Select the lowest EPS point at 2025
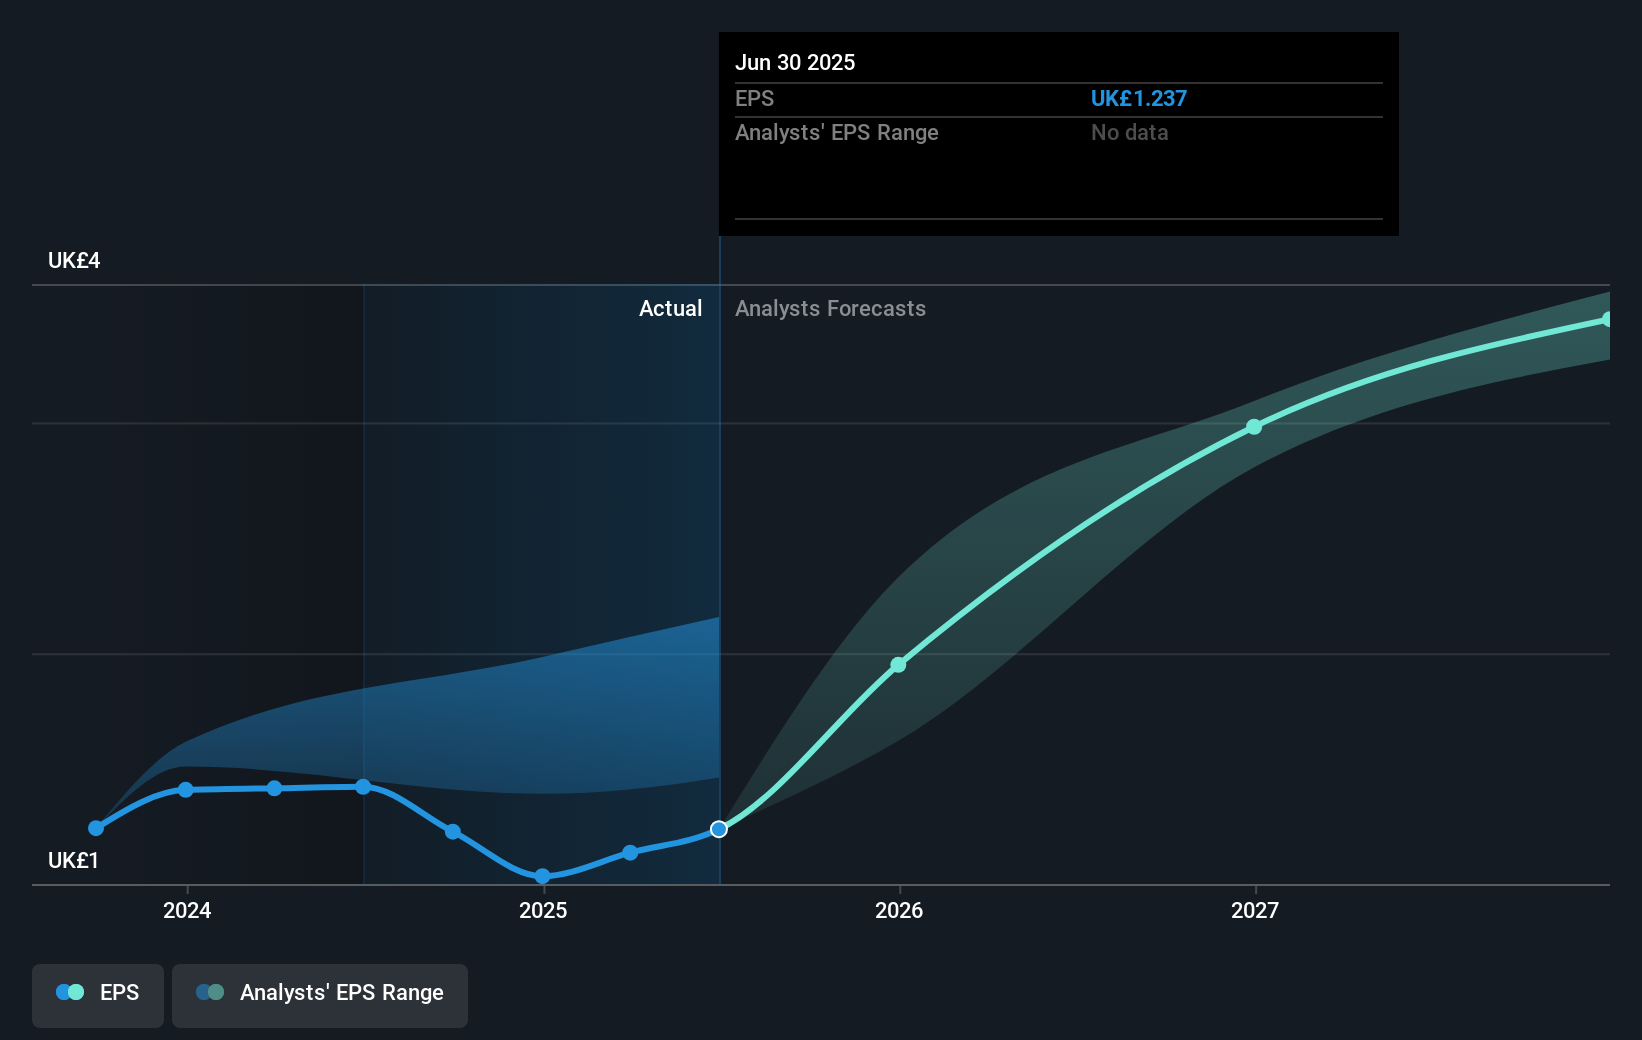The height and width of the screenshot is (1040, 1642). pyautogui.click(x=542, y=877)
